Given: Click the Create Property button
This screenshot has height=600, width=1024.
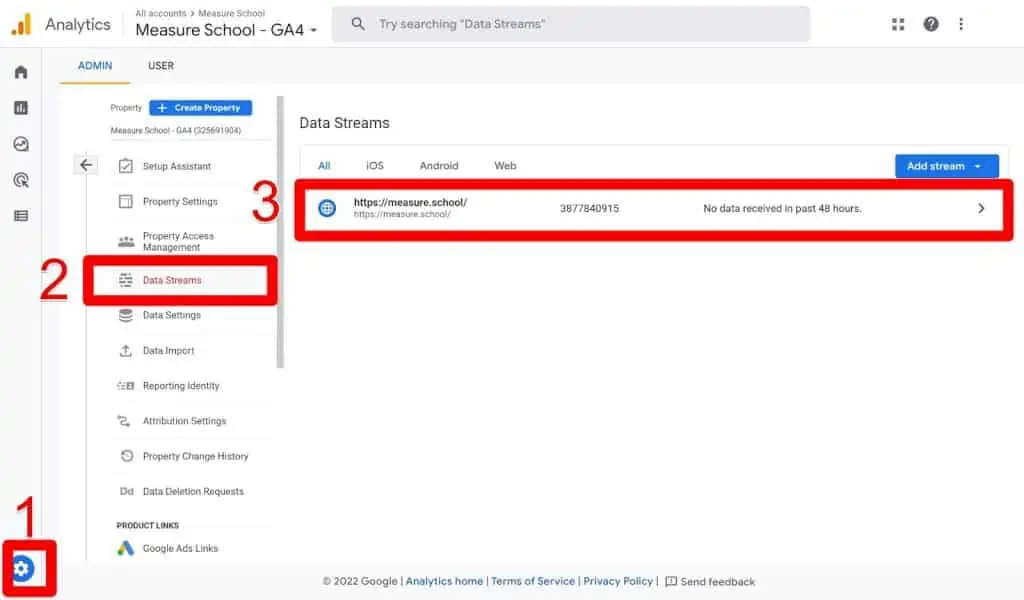Looking at the screenshot, I should [x=200, y=107].
